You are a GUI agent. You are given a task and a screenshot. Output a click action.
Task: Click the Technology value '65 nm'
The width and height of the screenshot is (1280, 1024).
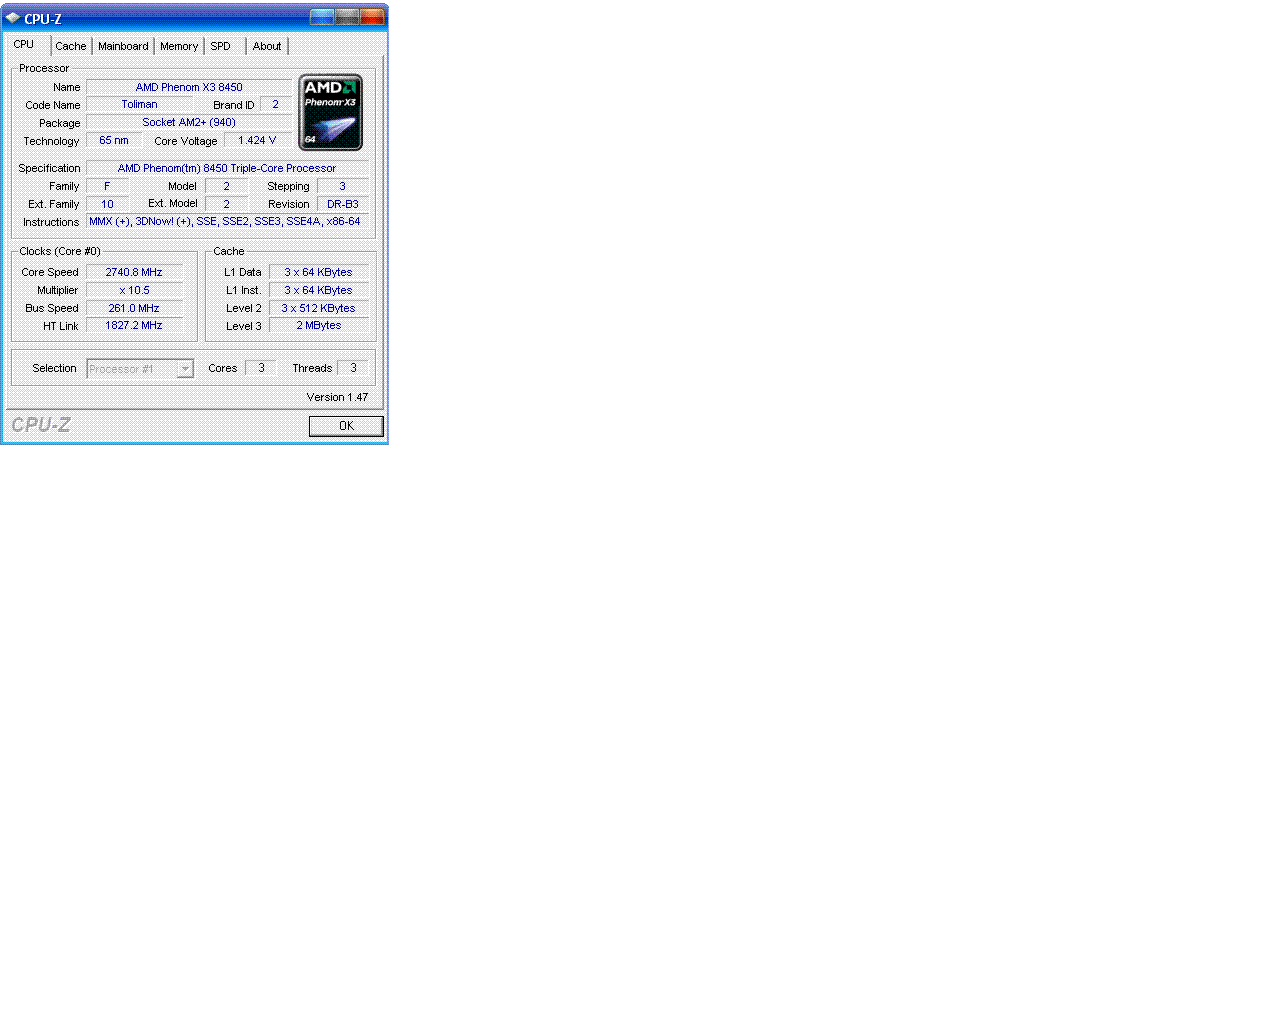[x=114, y=140]
